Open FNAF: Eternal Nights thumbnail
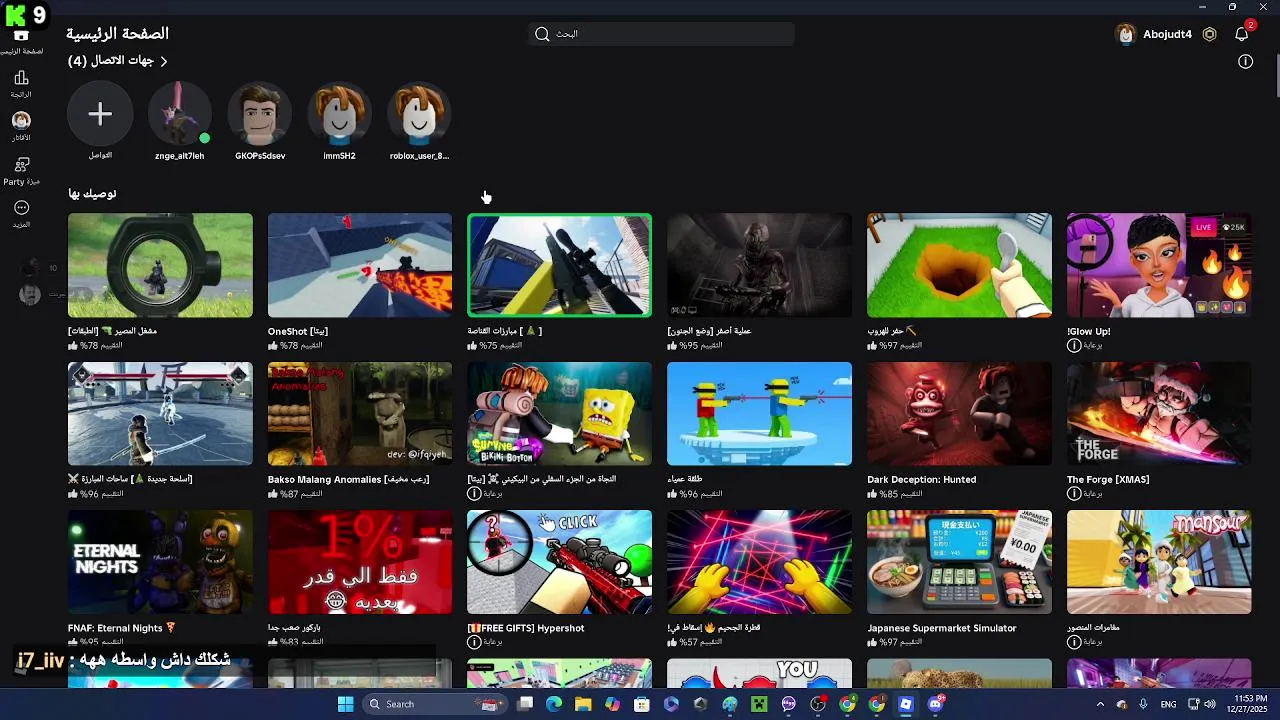The width and height of the screenshot is (1280, 720). coord(160,562)
